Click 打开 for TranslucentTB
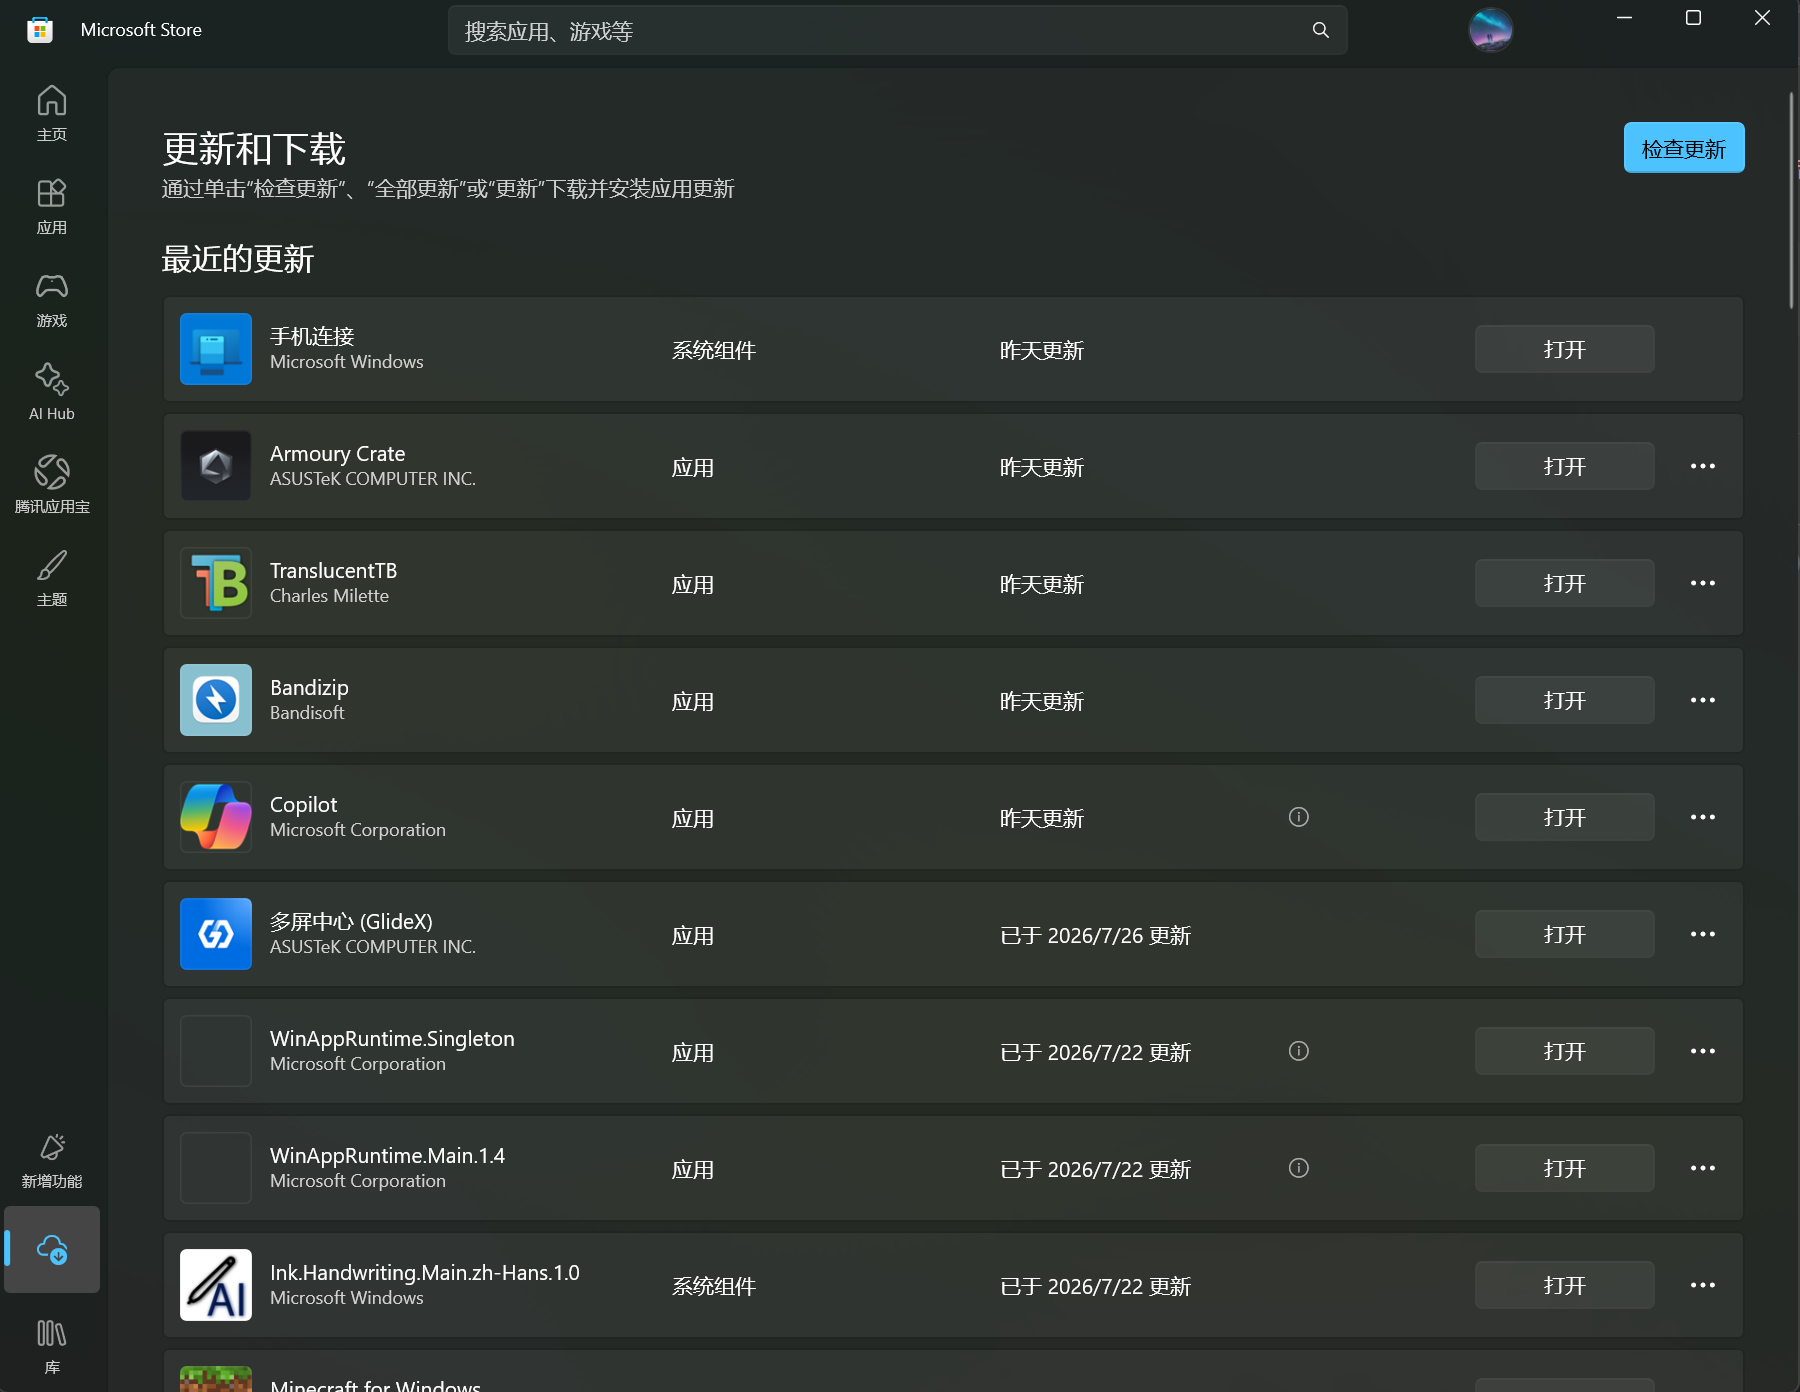 tap(1565, 583)
